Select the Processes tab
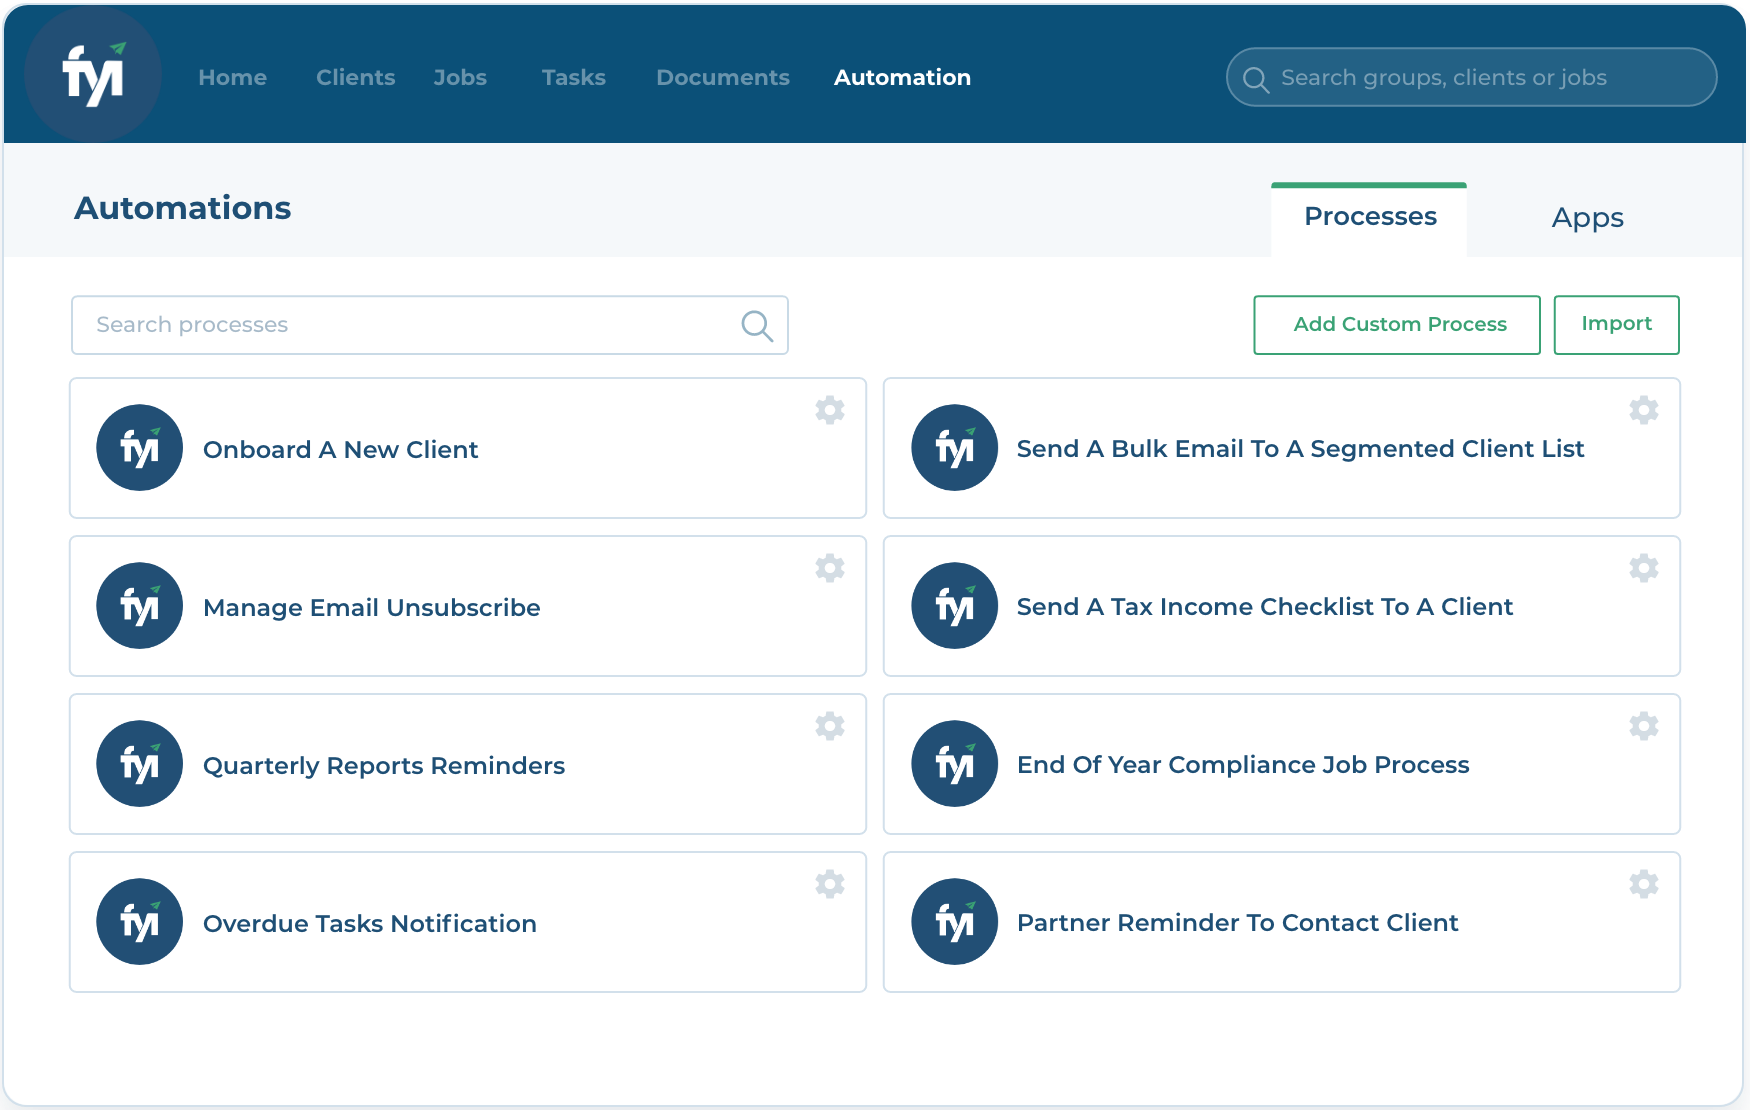 [x=1369, y=217]
